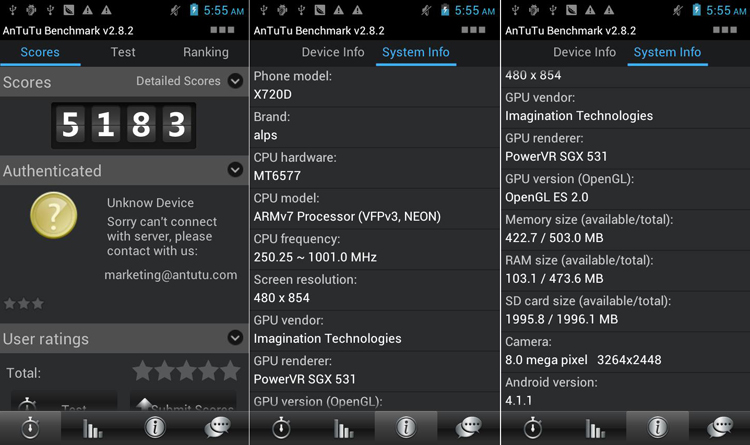This screenshot has width=750, height=445.
Task: Tap the chat bubble icon in middle screen bottom bar
Action: point(469,427)
